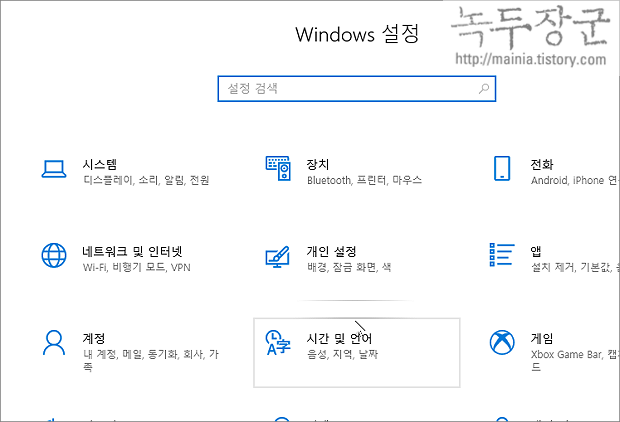Screen dimensions: 620x422
Task: Focus the 설정 검색 search field
Action: pyautogui.click(x=357, y=89)
